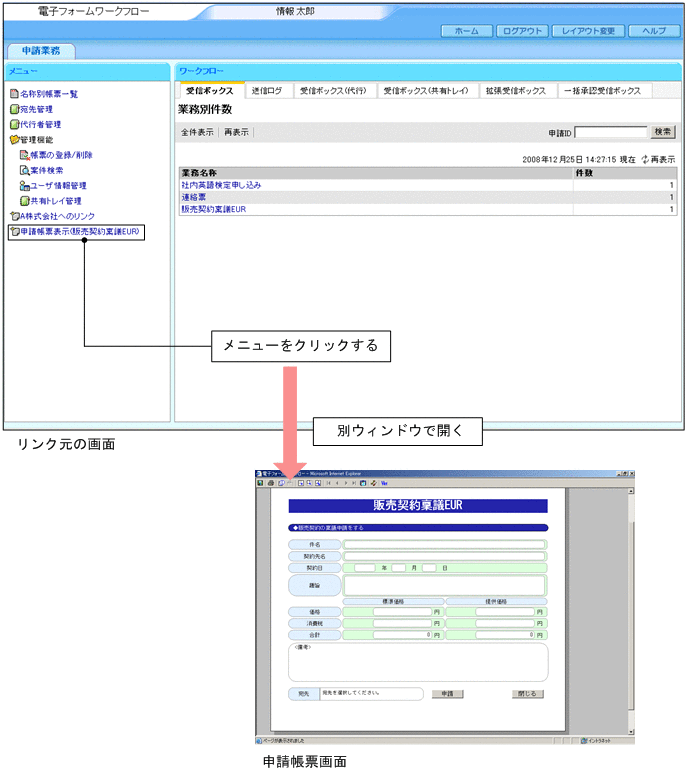Viewport: 687px width, 773px height.
Task: Click the first toolbar icon in the form window
Action: click(260, 483)
